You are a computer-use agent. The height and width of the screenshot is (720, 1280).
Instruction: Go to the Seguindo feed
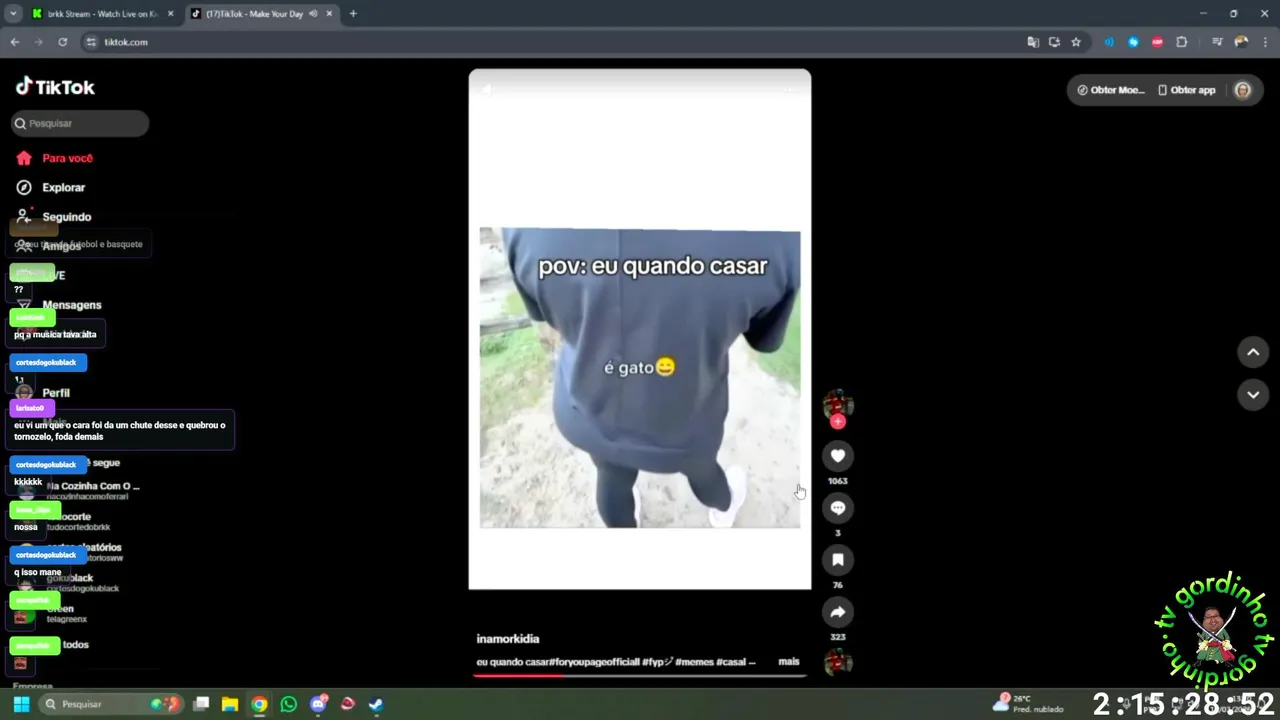click(x=66, y=217)
